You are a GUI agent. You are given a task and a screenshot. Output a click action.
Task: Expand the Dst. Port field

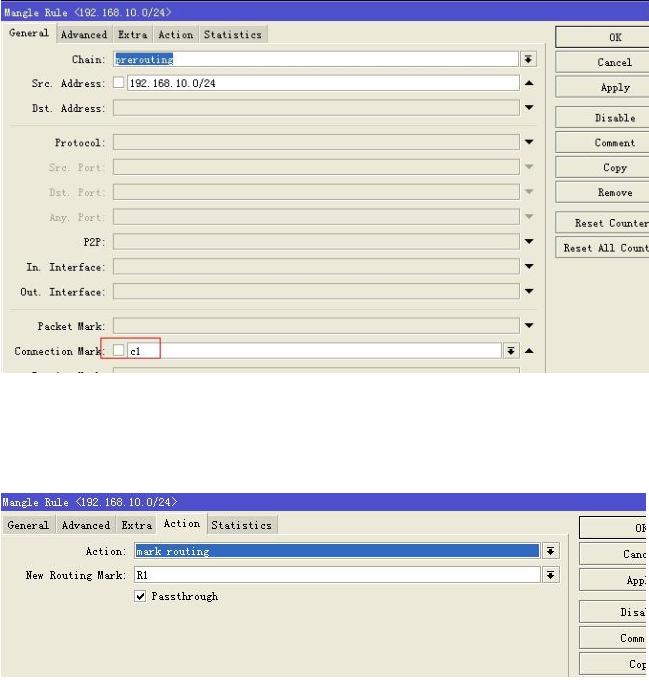(529, 192)
